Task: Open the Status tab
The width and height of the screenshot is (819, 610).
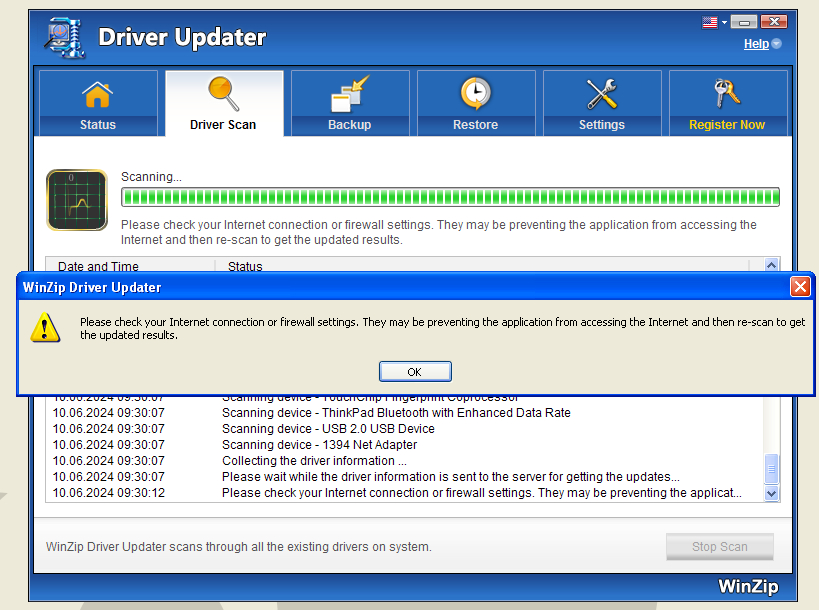Action: [x=98, y=103]
